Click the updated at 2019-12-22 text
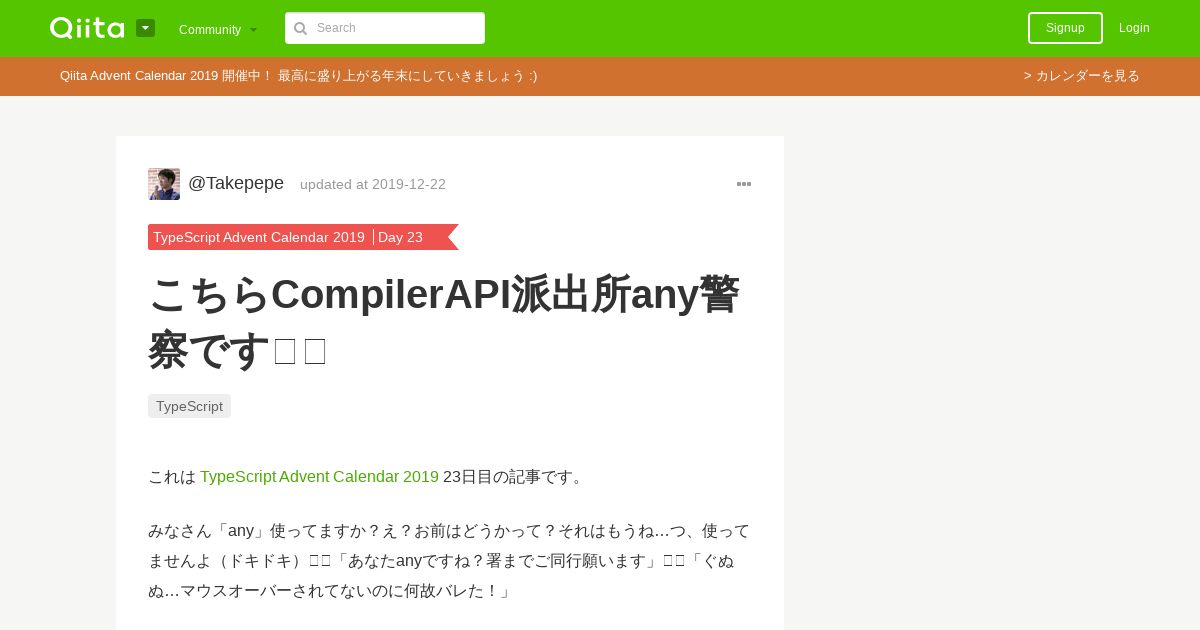This screenshot has height=630, width=1200. click(x=373, y=184)
